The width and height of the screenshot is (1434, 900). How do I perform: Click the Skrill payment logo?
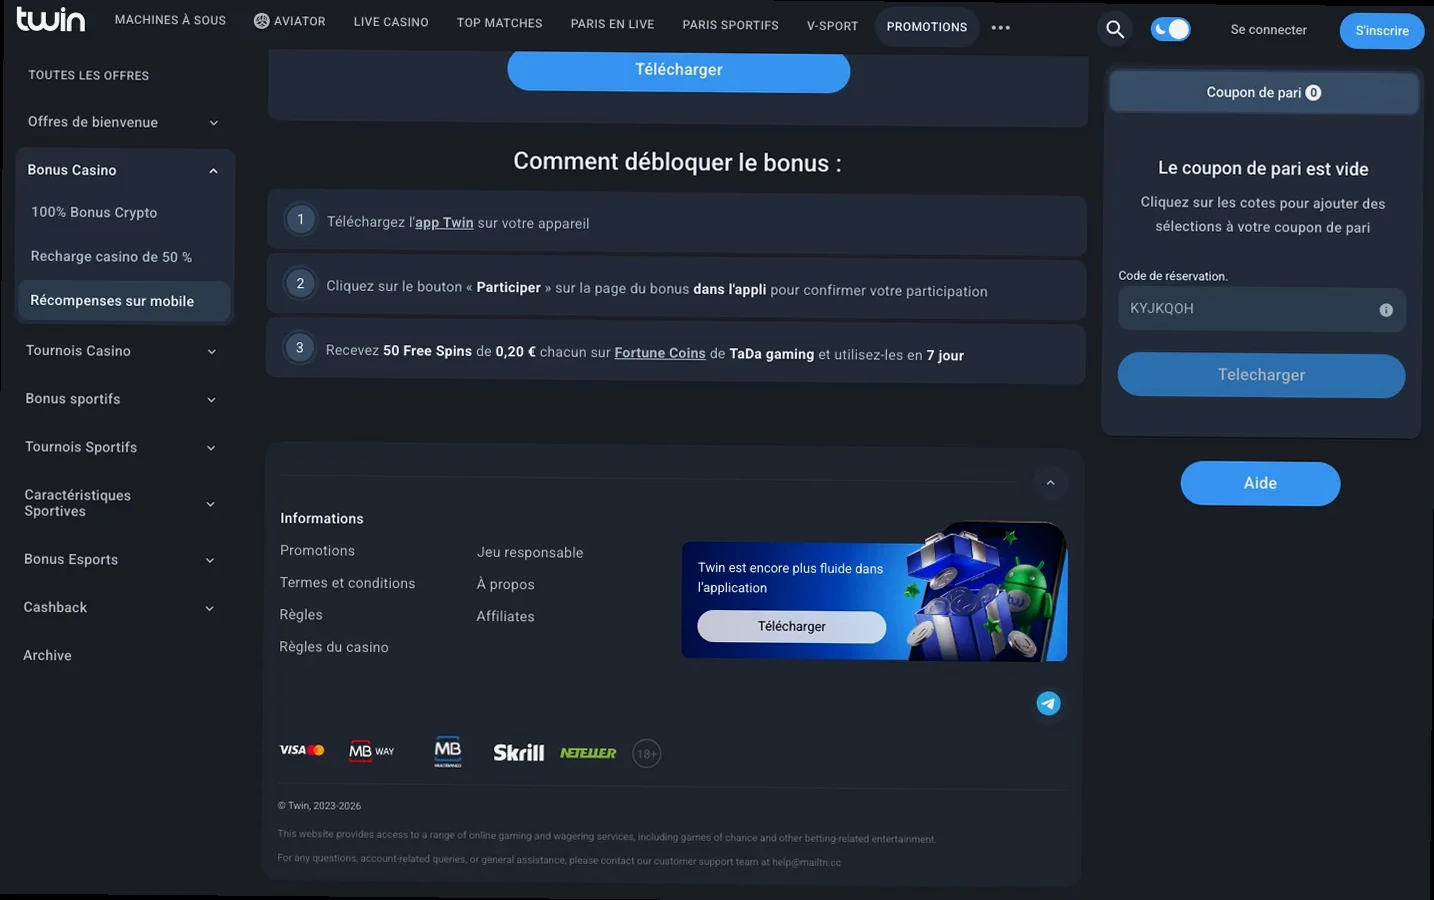[x=518, y=752]
